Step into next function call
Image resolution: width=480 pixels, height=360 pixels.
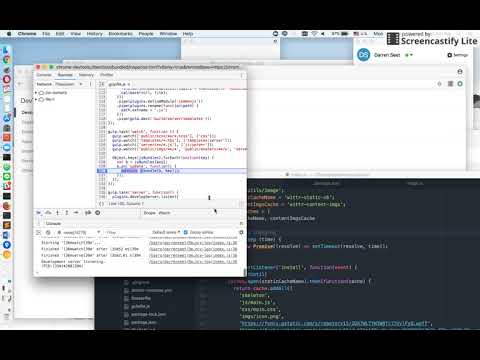coord(57,213)
